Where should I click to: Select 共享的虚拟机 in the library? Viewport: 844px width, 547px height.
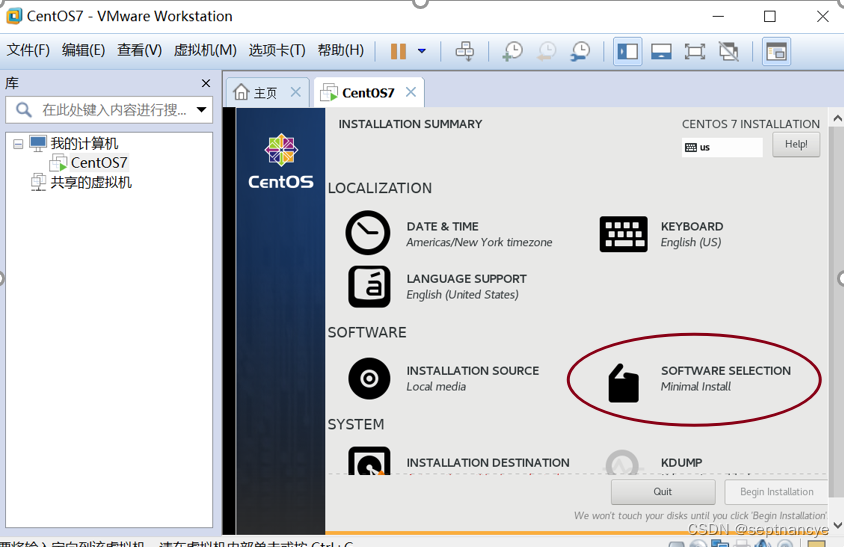click(x=91, y=183)
